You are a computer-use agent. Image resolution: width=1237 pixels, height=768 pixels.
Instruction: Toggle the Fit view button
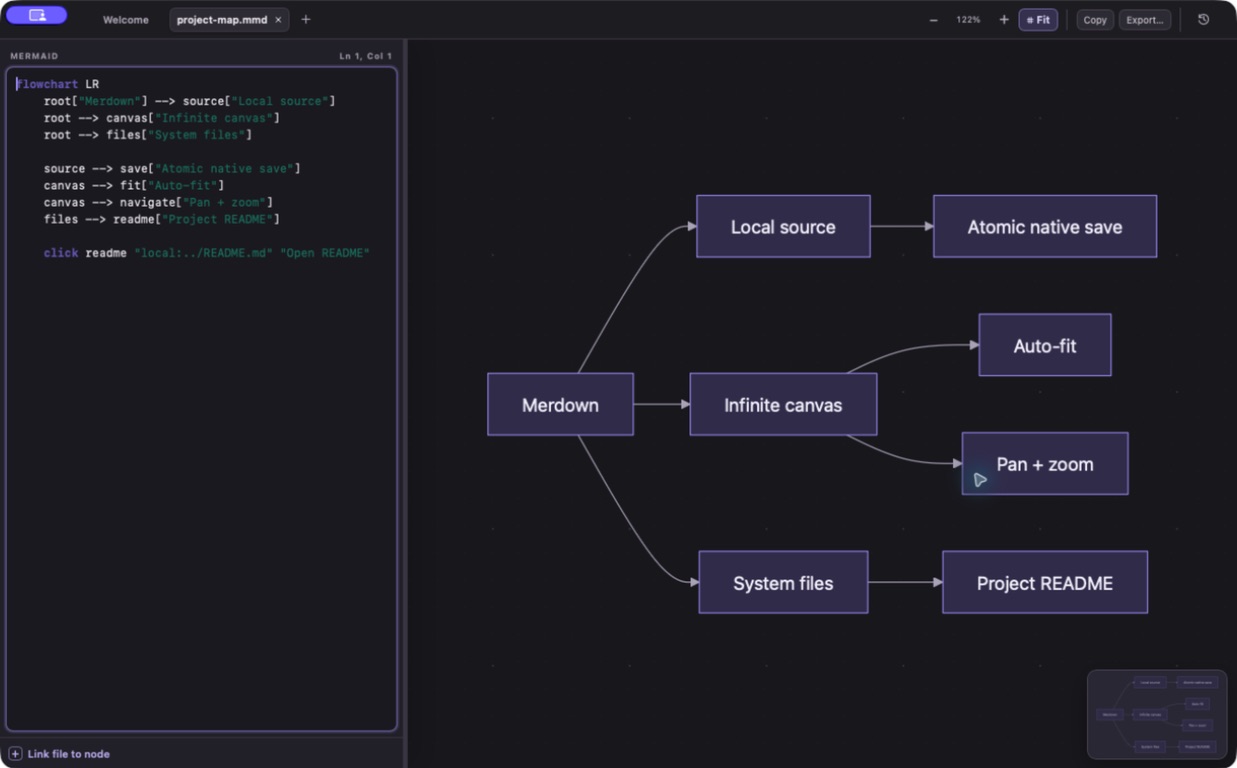pyautogui.click(x=1038, y=20)
